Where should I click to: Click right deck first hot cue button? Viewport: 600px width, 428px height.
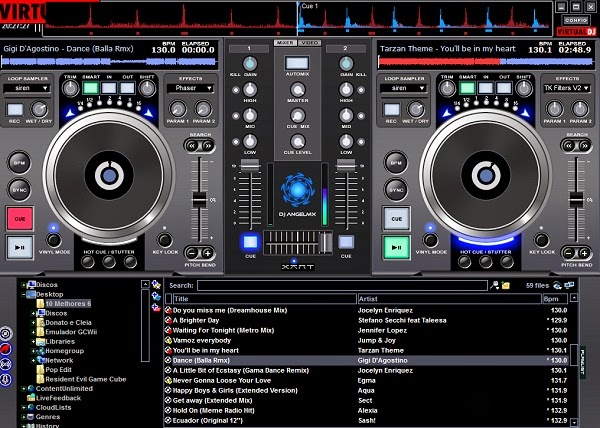465,262
